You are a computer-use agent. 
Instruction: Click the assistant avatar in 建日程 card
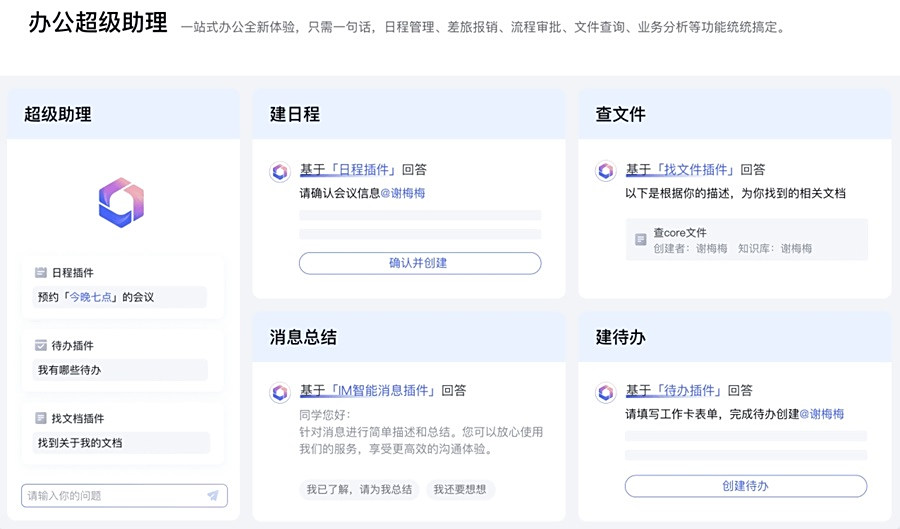click(x=280, y=171)
